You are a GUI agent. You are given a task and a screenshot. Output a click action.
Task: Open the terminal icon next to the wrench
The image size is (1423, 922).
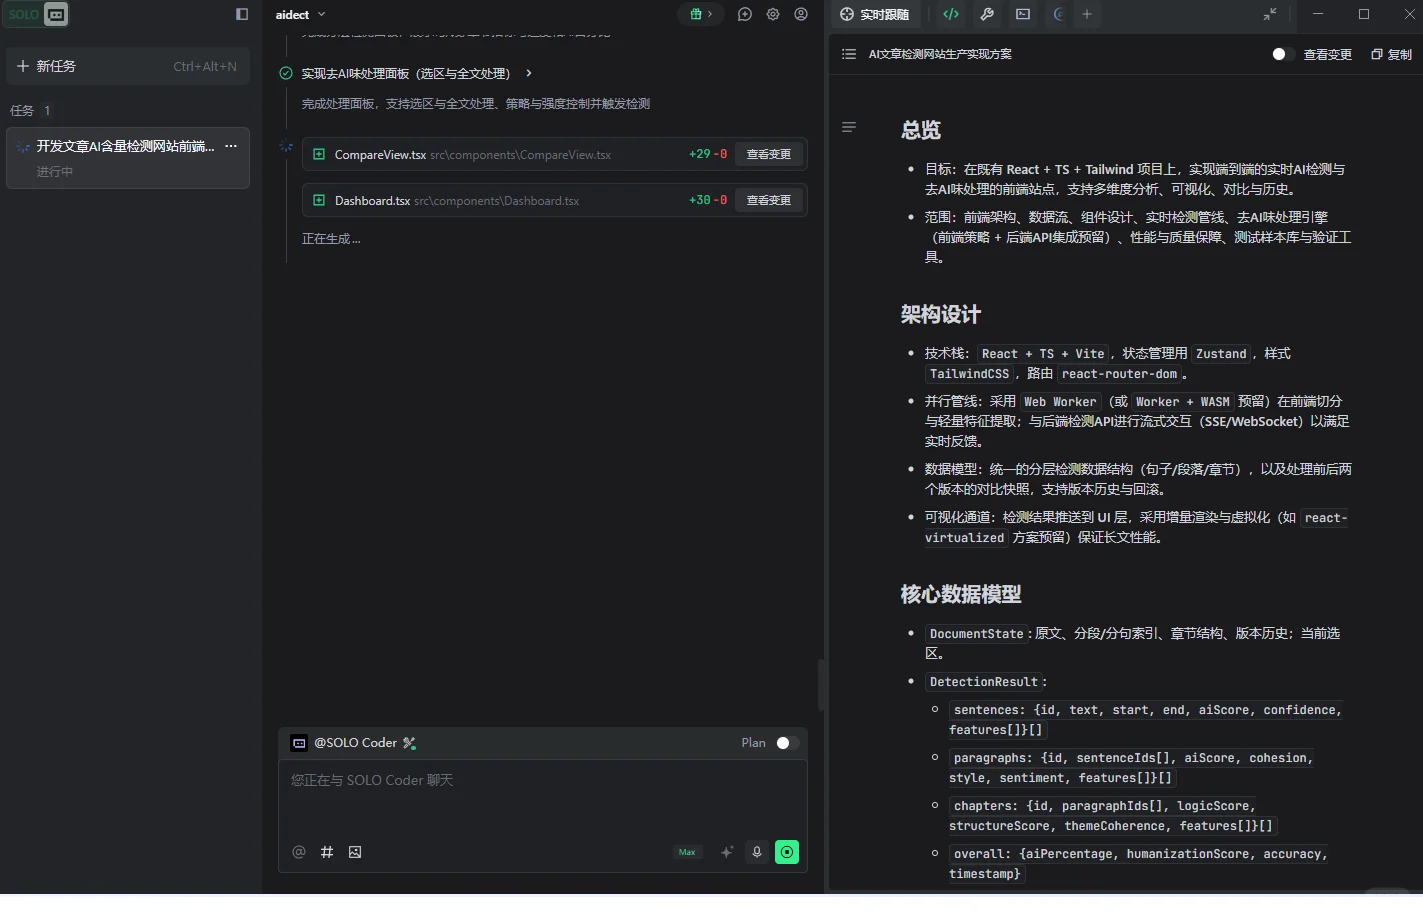click(1022, 14)
